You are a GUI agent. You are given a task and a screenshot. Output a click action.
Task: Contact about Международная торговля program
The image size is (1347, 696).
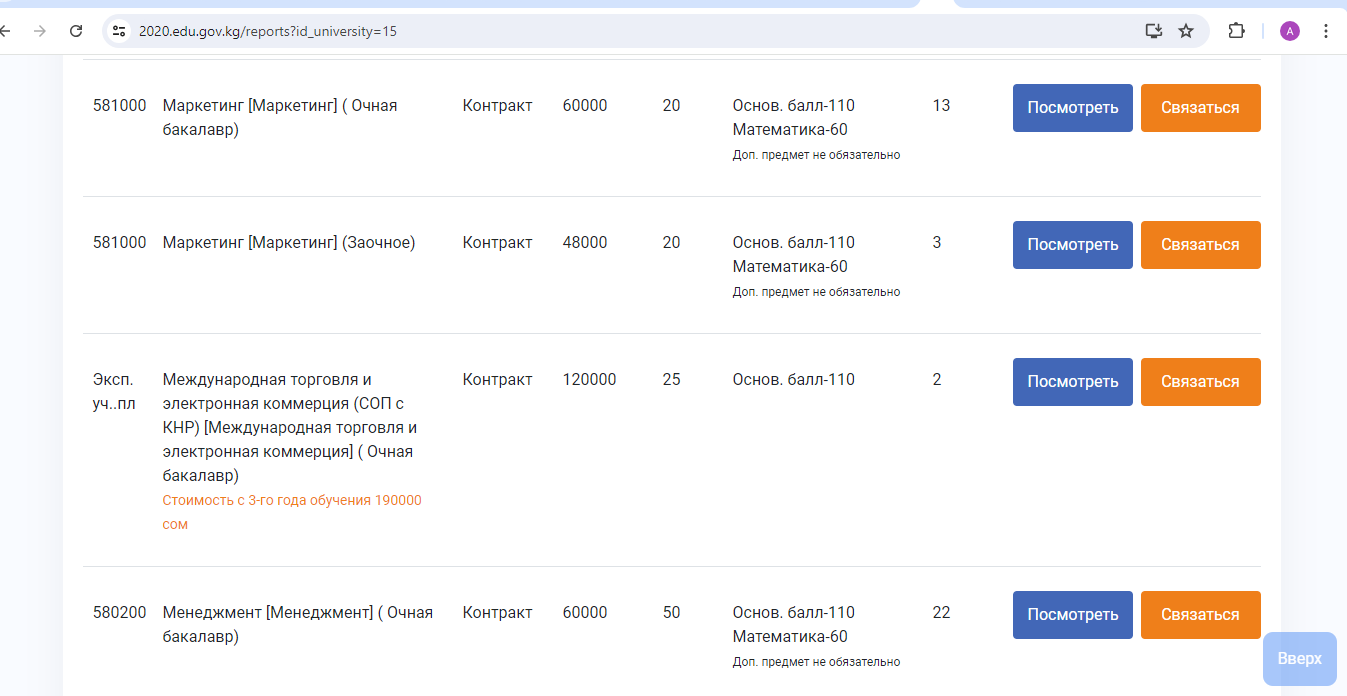1200,382
